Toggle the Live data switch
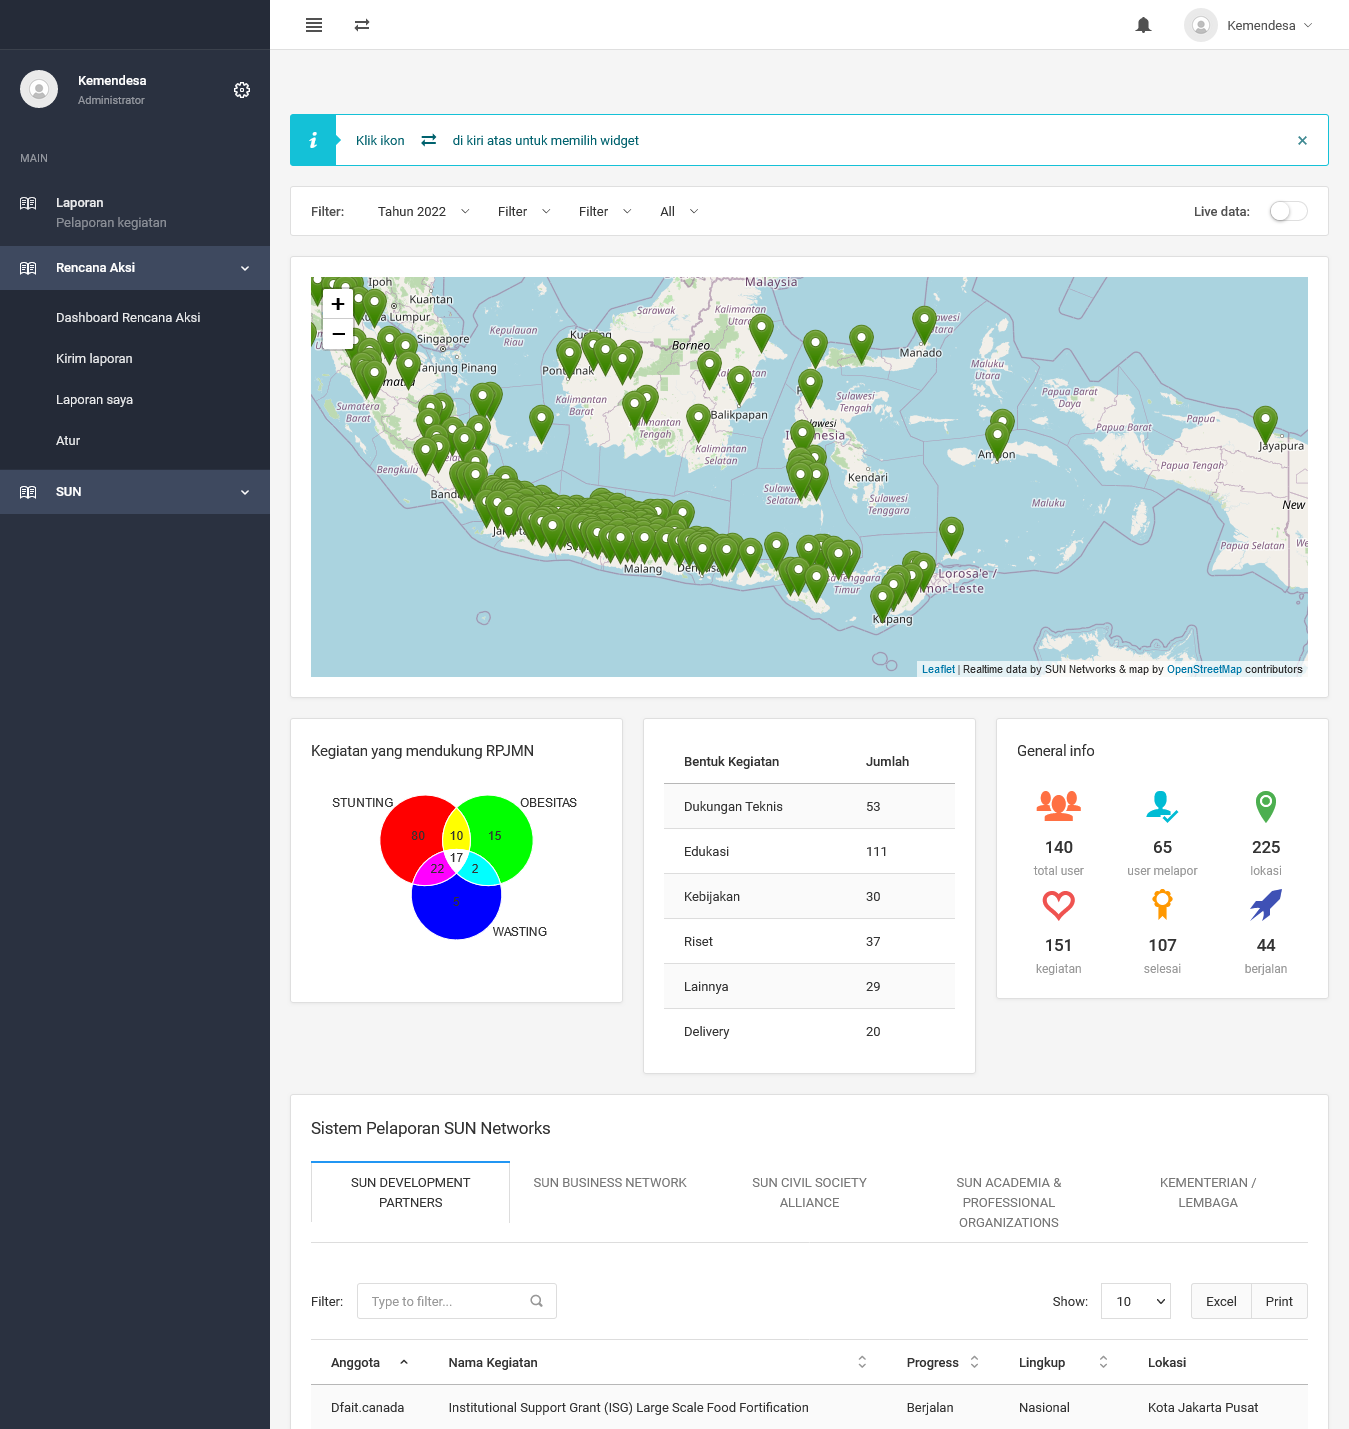Screen dimensions: 1349x1429 [x=1288, y=211]
